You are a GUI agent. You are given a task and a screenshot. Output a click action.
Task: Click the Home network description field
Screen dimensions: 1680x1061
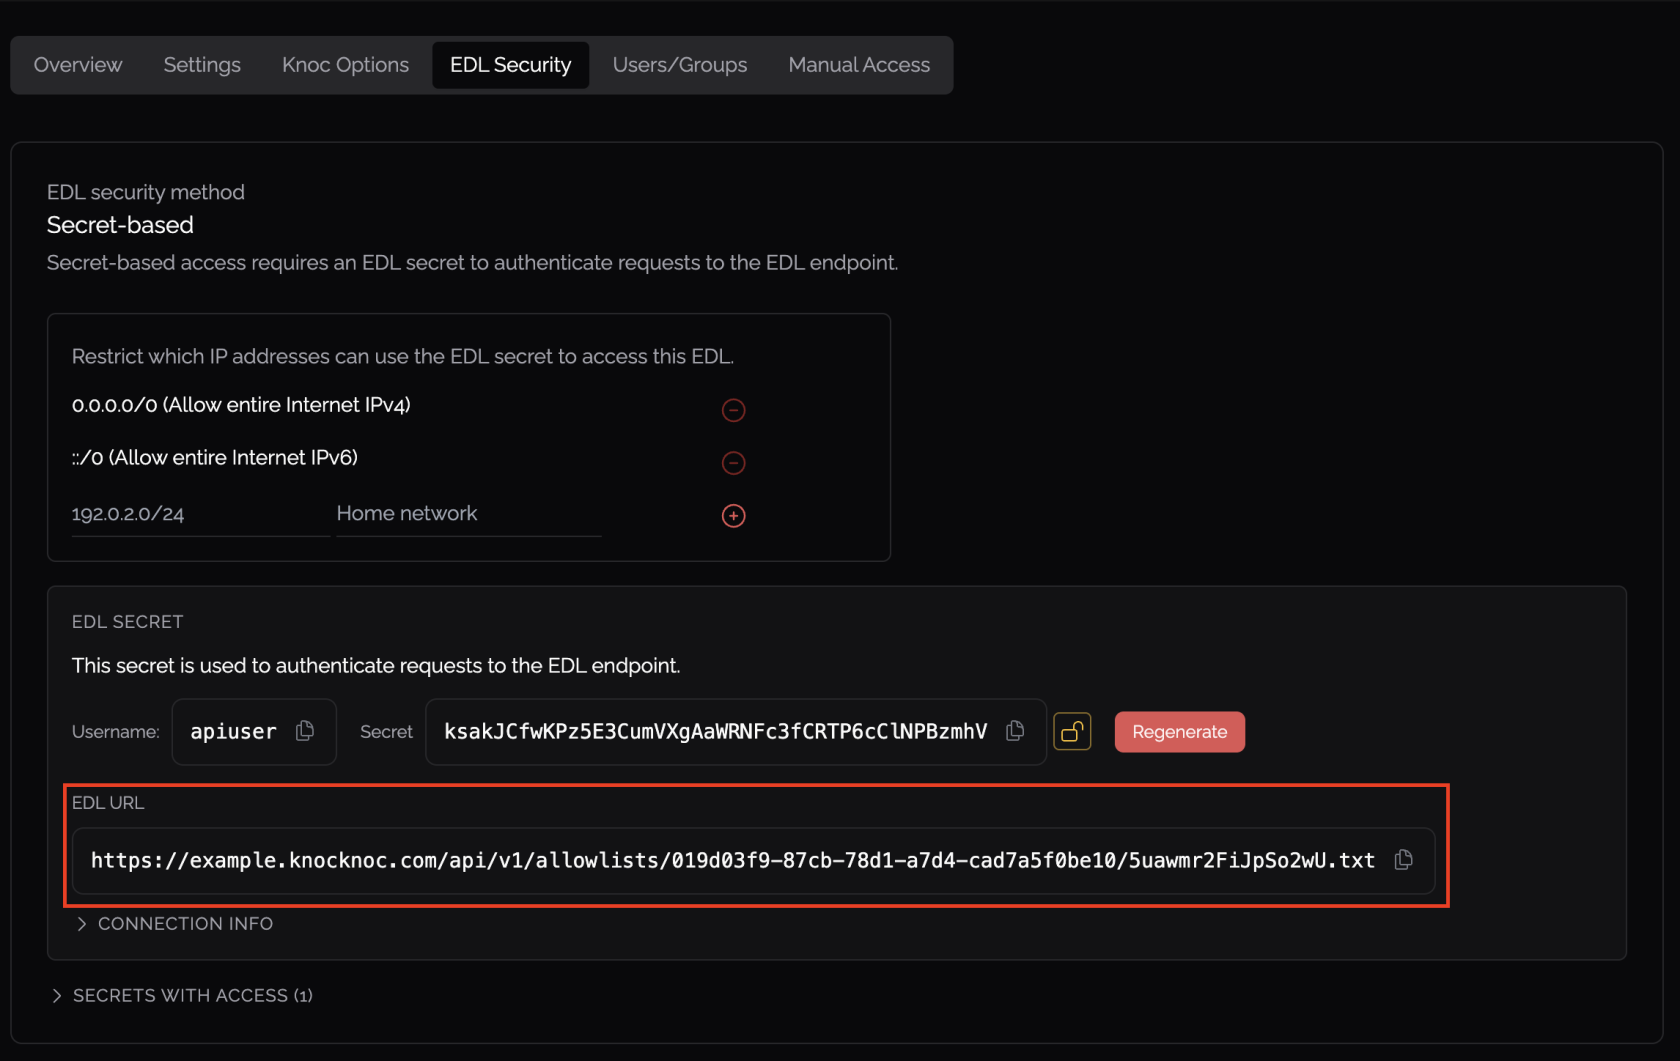coord(467,513)
